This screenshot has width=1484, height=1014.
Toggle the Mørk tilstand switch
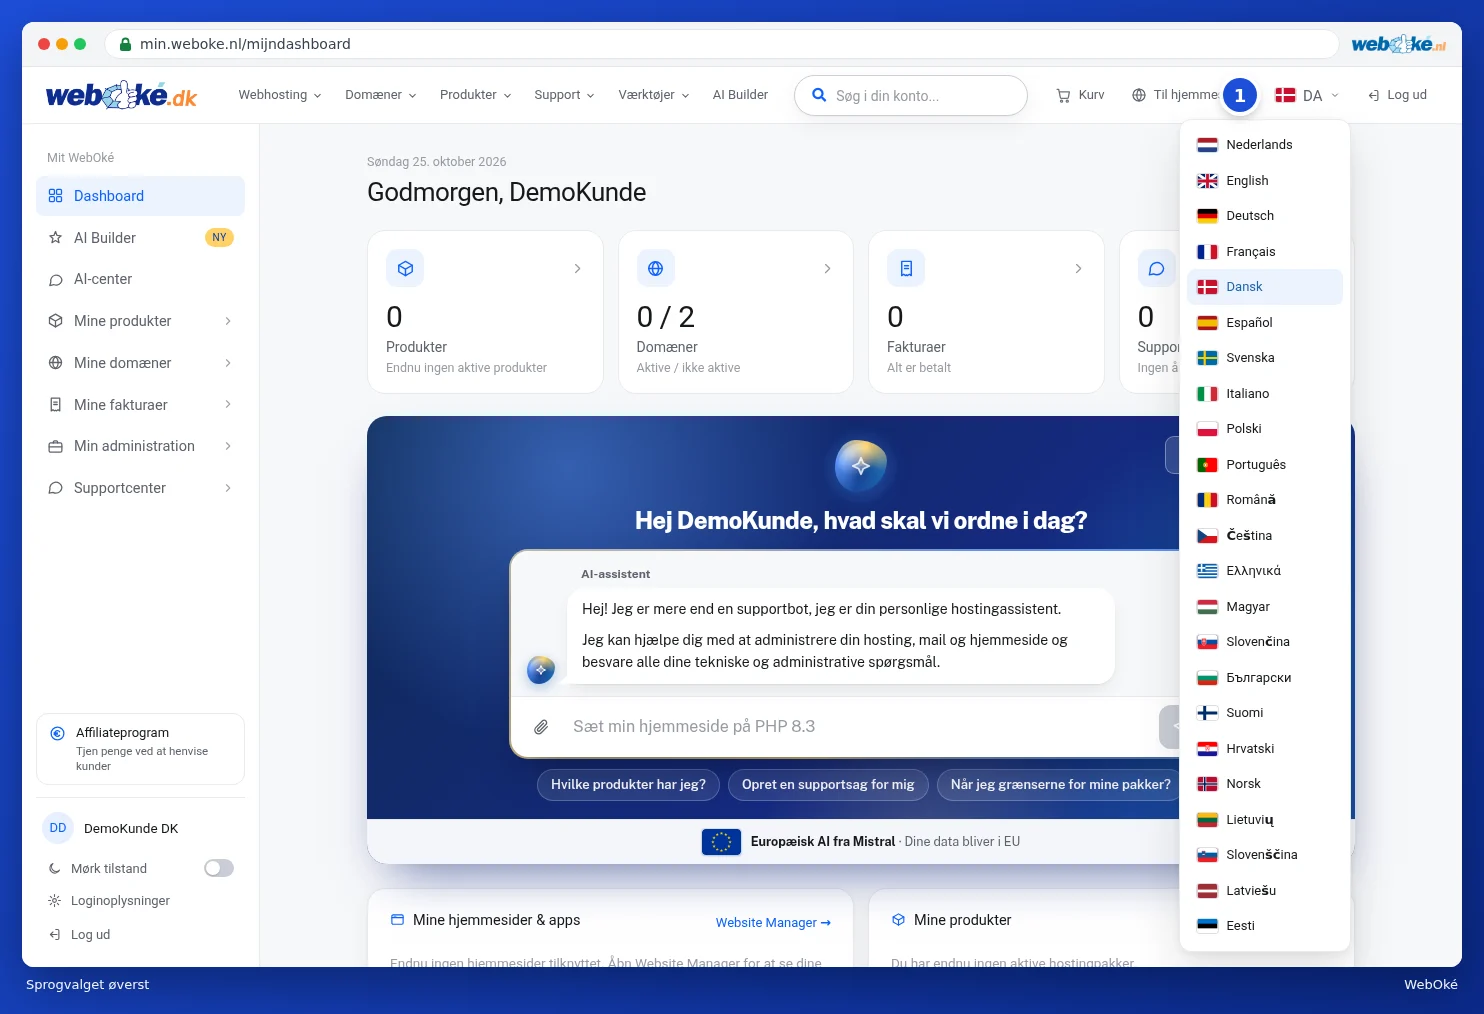click(x=219, y=868)
